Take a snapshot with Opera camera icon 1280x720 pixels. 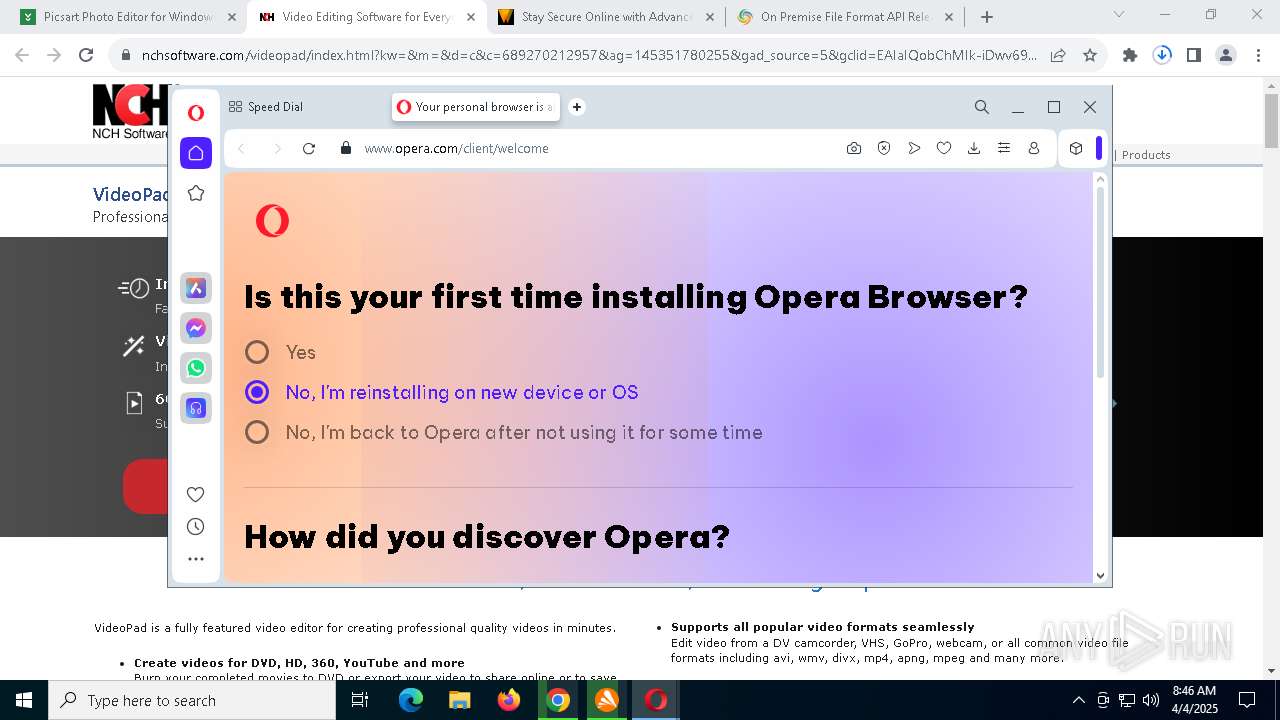click(854, 148)
